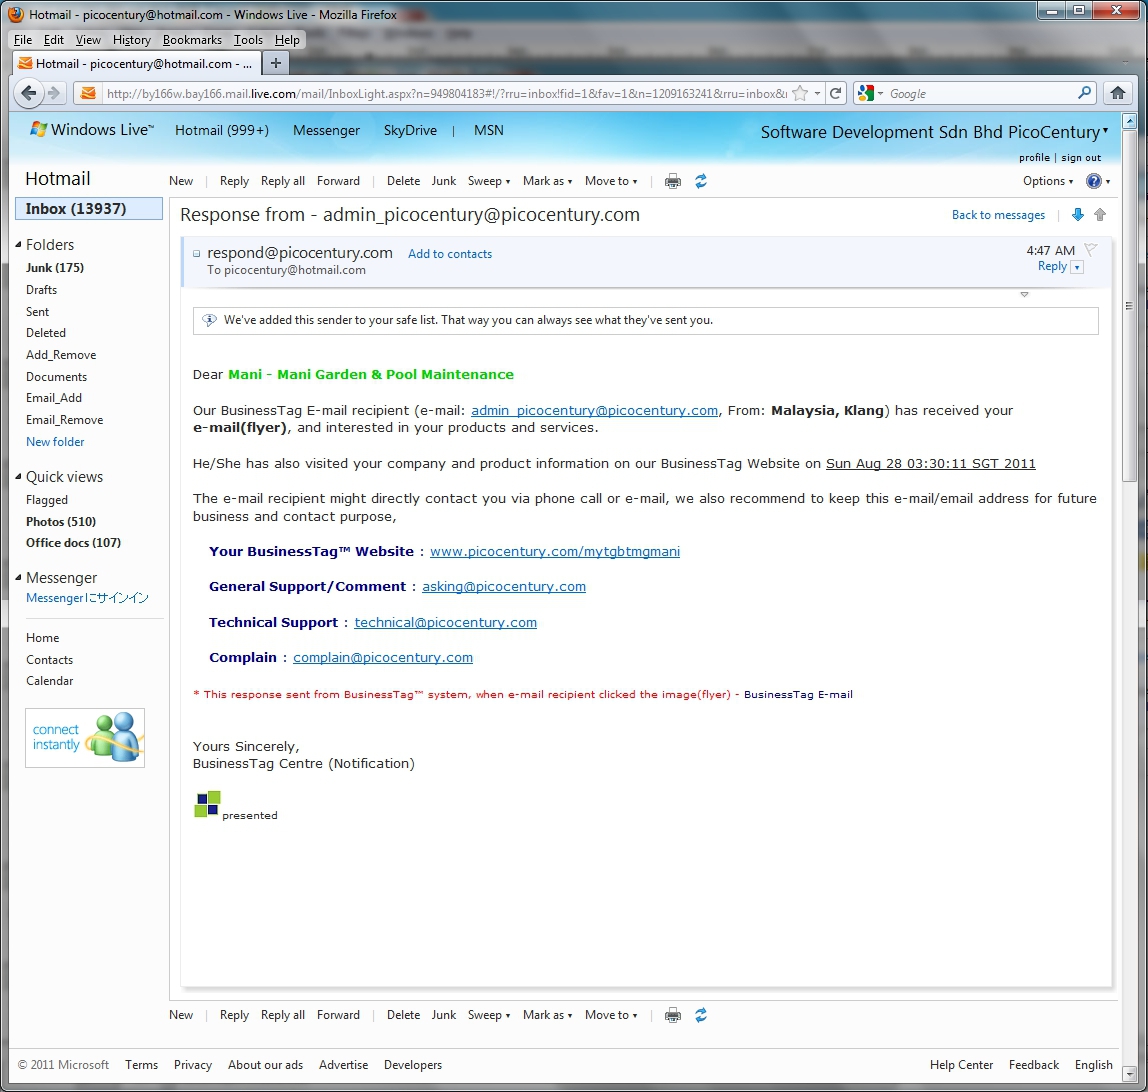
Task: Click the connect instantly Messenger image
Action: point(85,738)
